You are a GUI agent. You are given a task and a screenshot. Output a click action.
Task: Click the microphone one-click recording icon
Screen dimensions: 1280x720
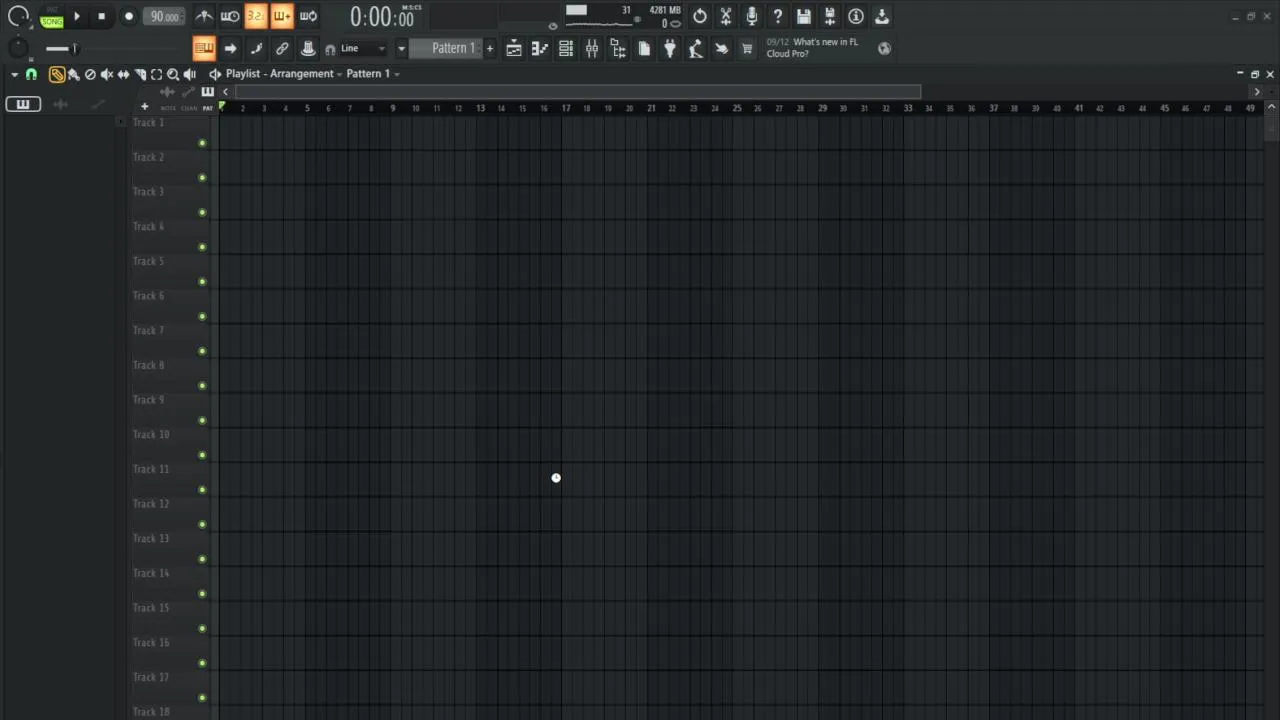[x=752, y=16]
